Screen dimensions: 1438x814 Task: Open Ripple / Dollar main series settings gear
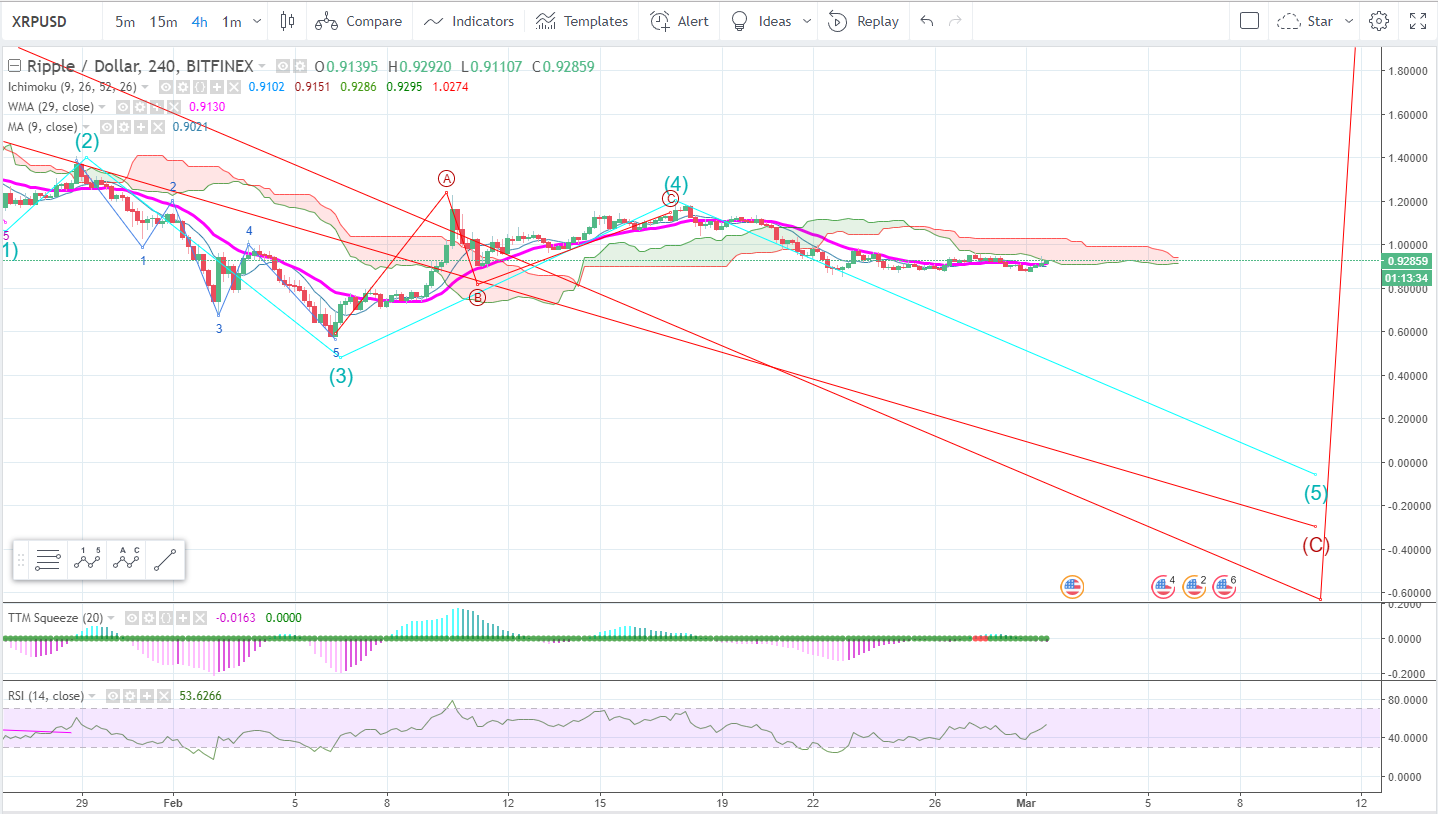[299, 66]
